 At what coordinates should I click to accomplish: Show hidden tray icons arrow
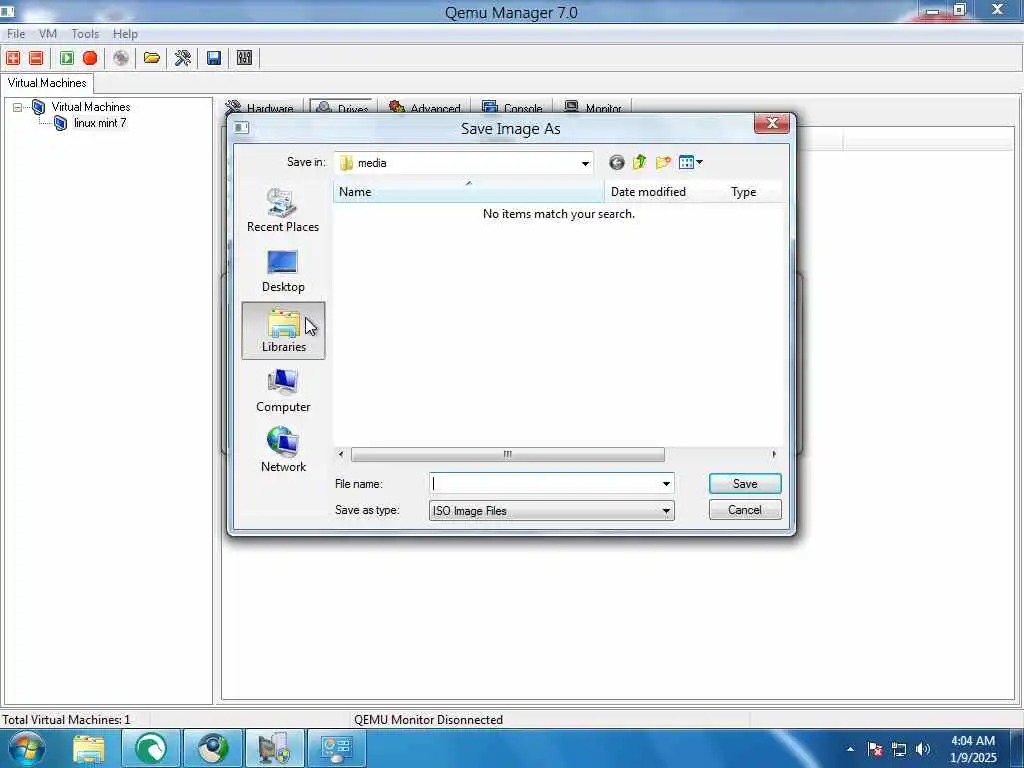(850, 749)
